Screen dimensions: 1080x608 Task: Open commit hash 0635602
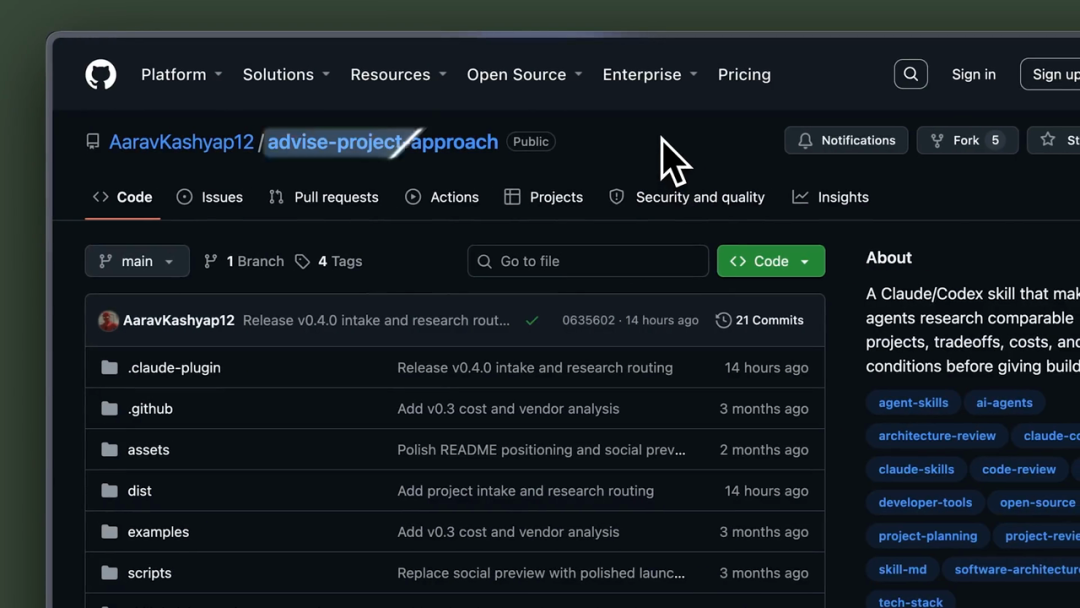(588, 320)
